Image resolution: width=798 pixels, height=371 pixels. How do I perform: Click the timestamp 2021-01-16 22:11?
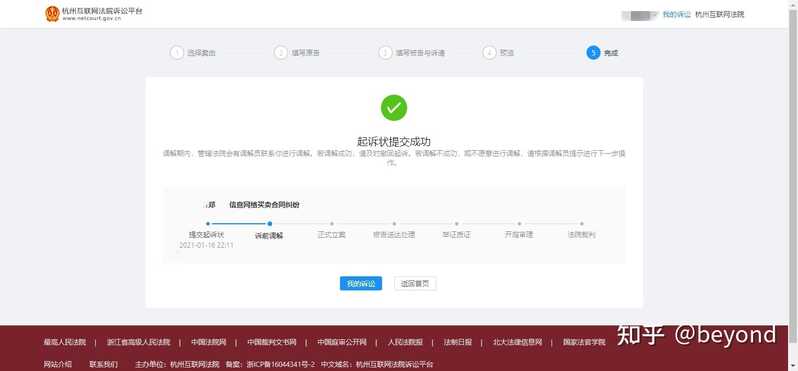click(x=206, y=245)
